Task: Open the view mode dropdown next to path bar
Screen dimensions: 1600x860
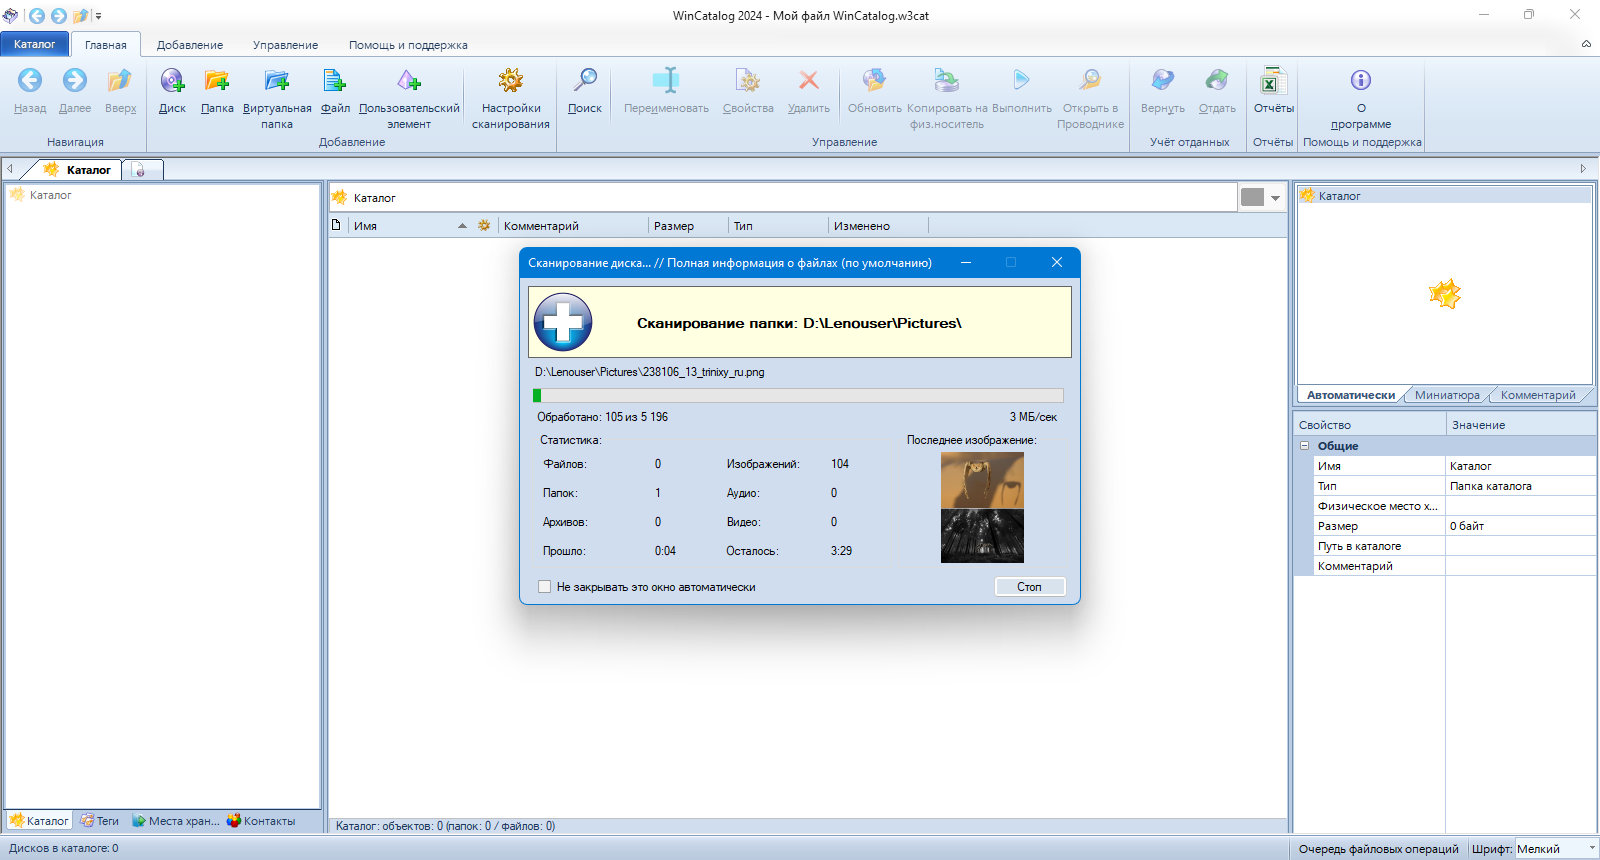Action: point(1275,198)
